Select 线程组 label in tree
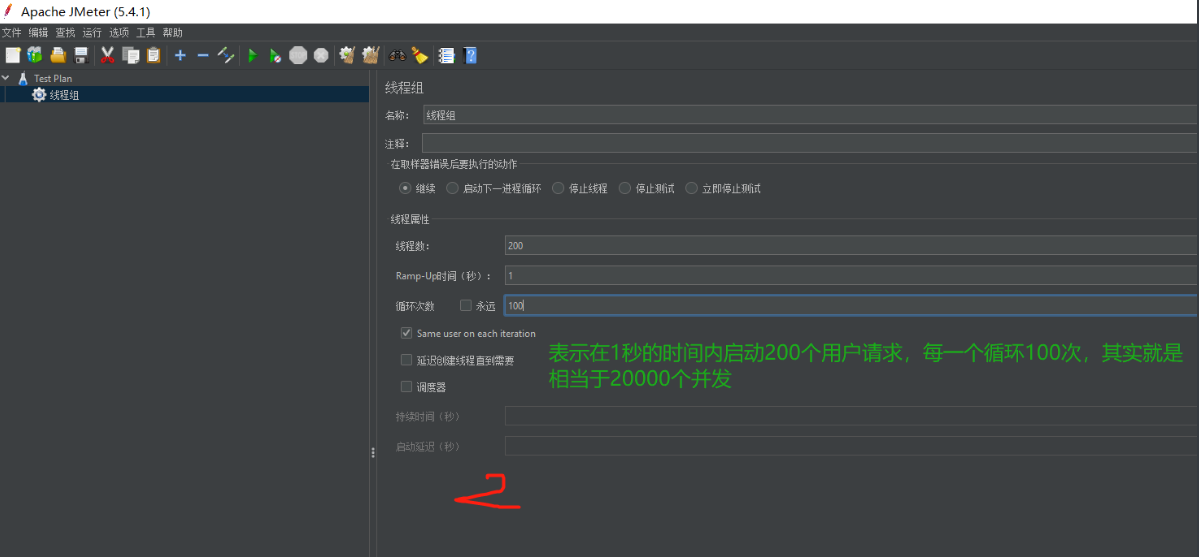Image resolution: width=1199 pixels, height=557 pixels. point(64,95)
